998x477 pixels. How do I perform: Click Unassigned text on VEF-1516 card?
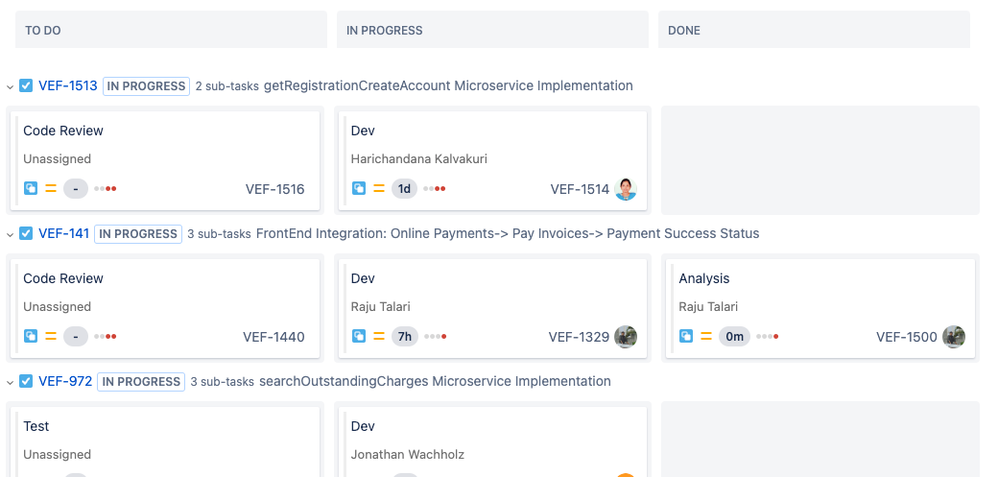point(57,159)
